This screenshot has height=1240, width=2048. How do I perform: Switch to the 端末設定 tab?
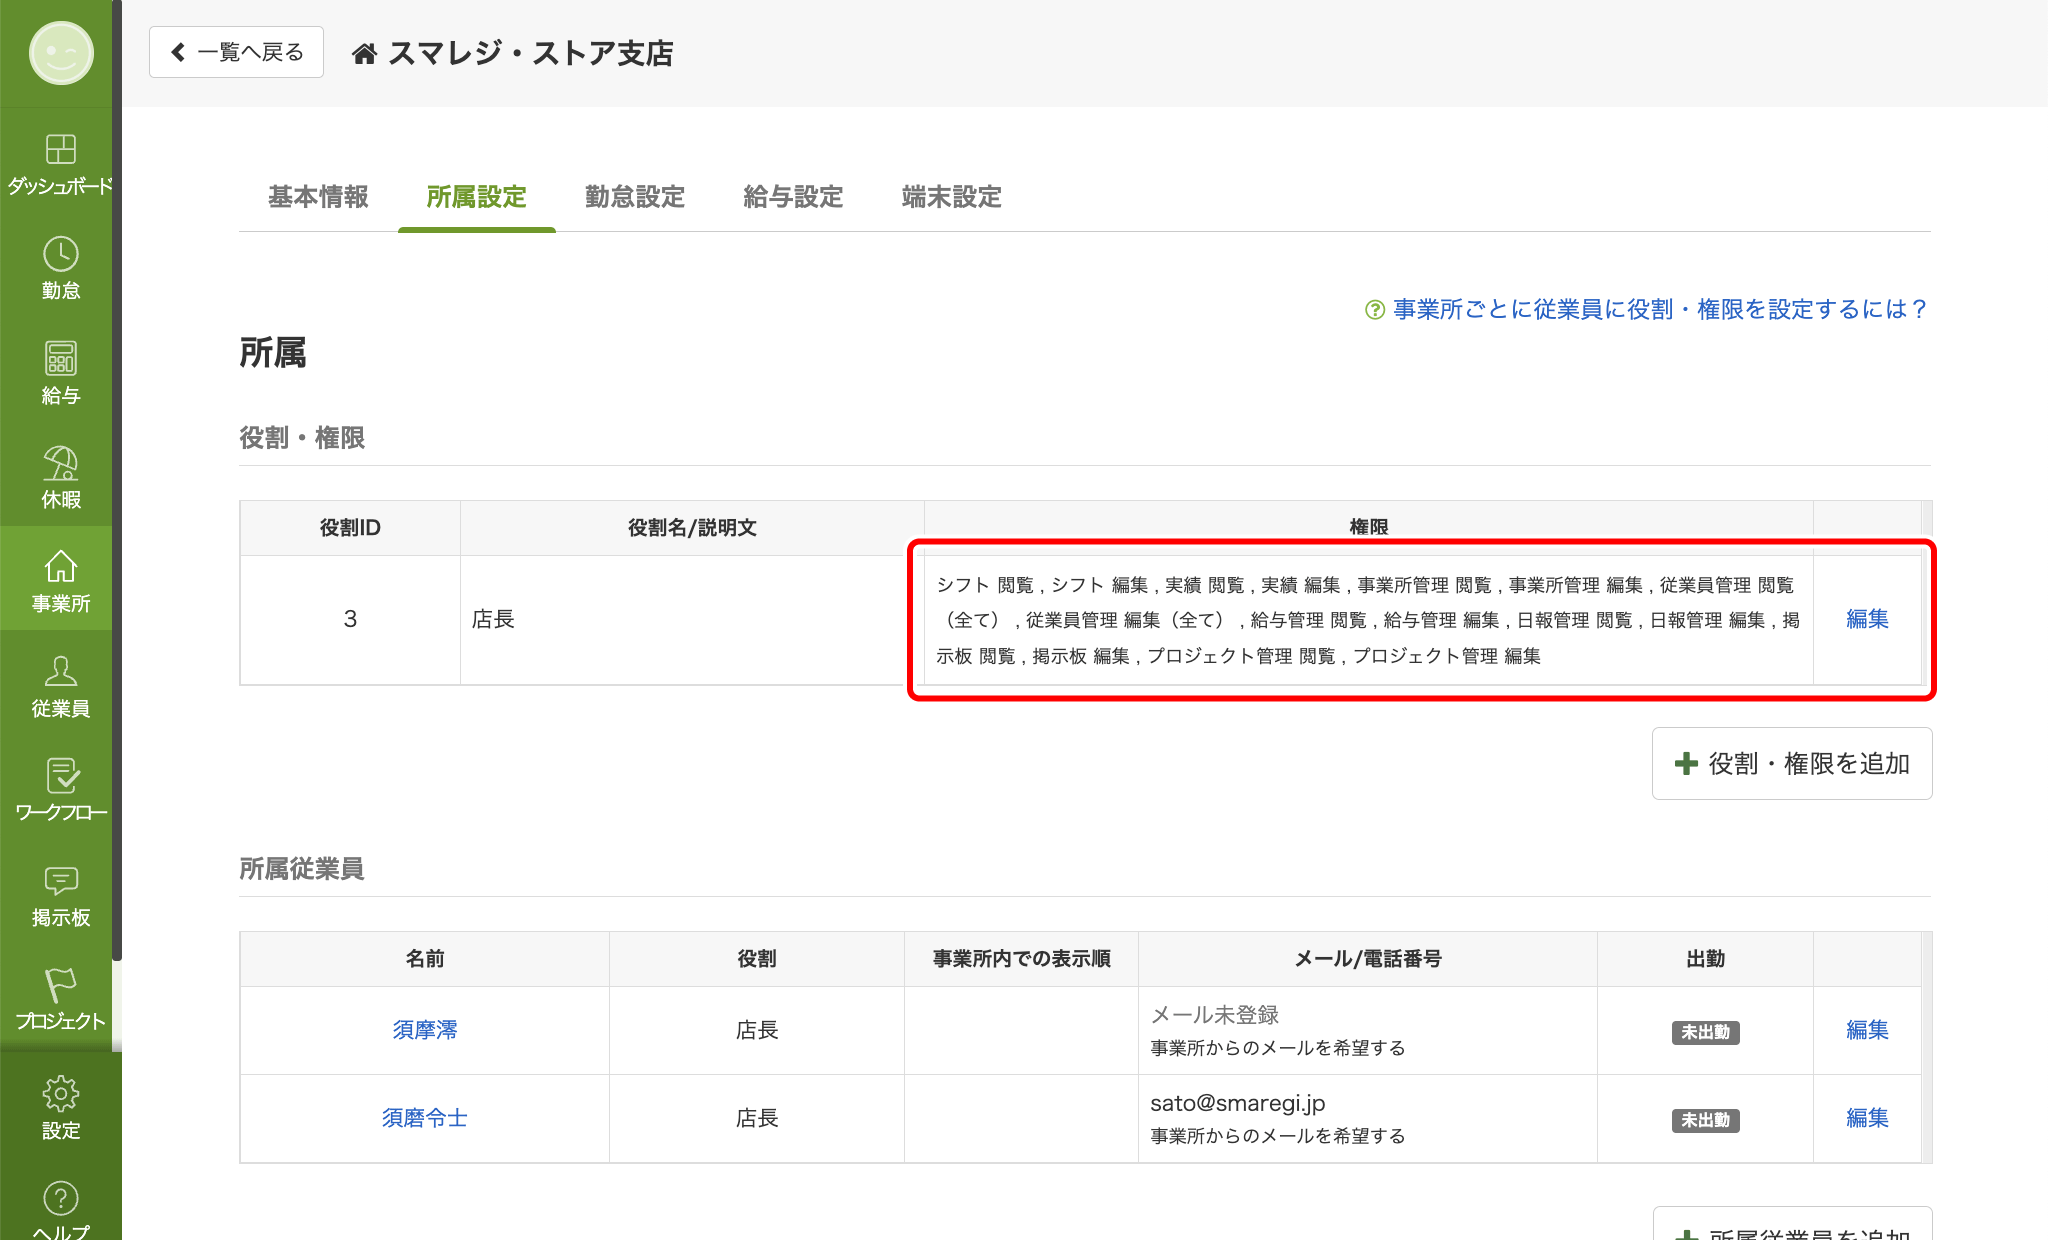[x=951, y=197]
